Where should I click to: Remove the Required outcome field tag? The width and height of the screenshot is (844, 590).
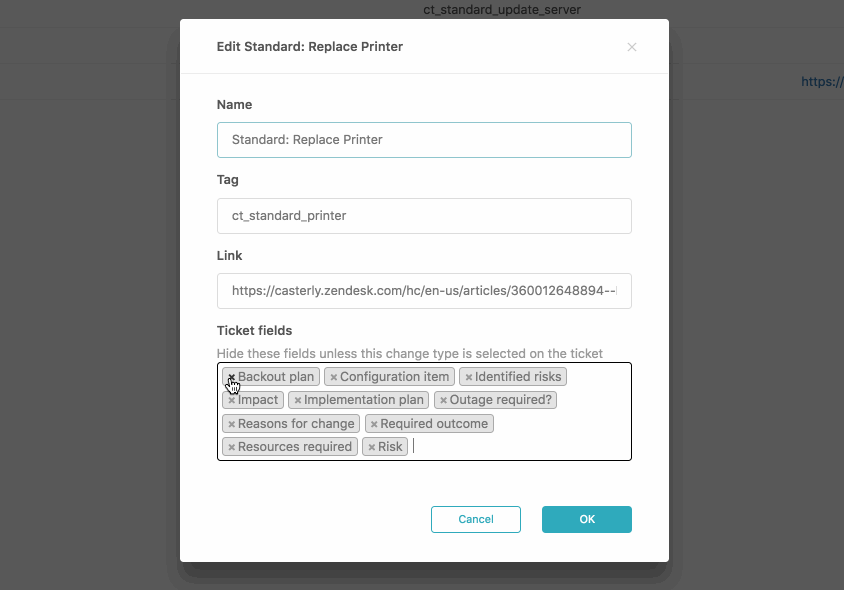[374, 424]
